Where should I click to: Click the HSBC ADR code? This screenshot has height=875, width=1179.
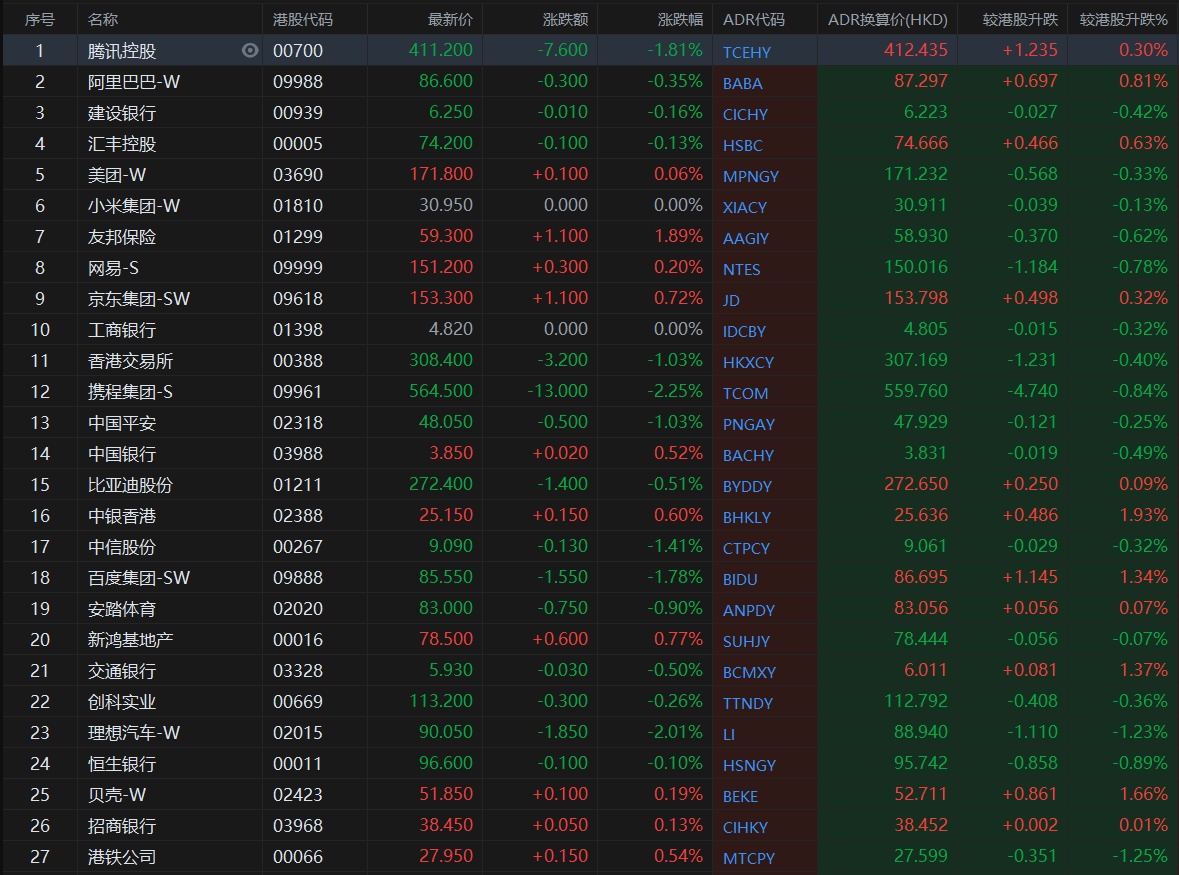(x=742, y=145)
